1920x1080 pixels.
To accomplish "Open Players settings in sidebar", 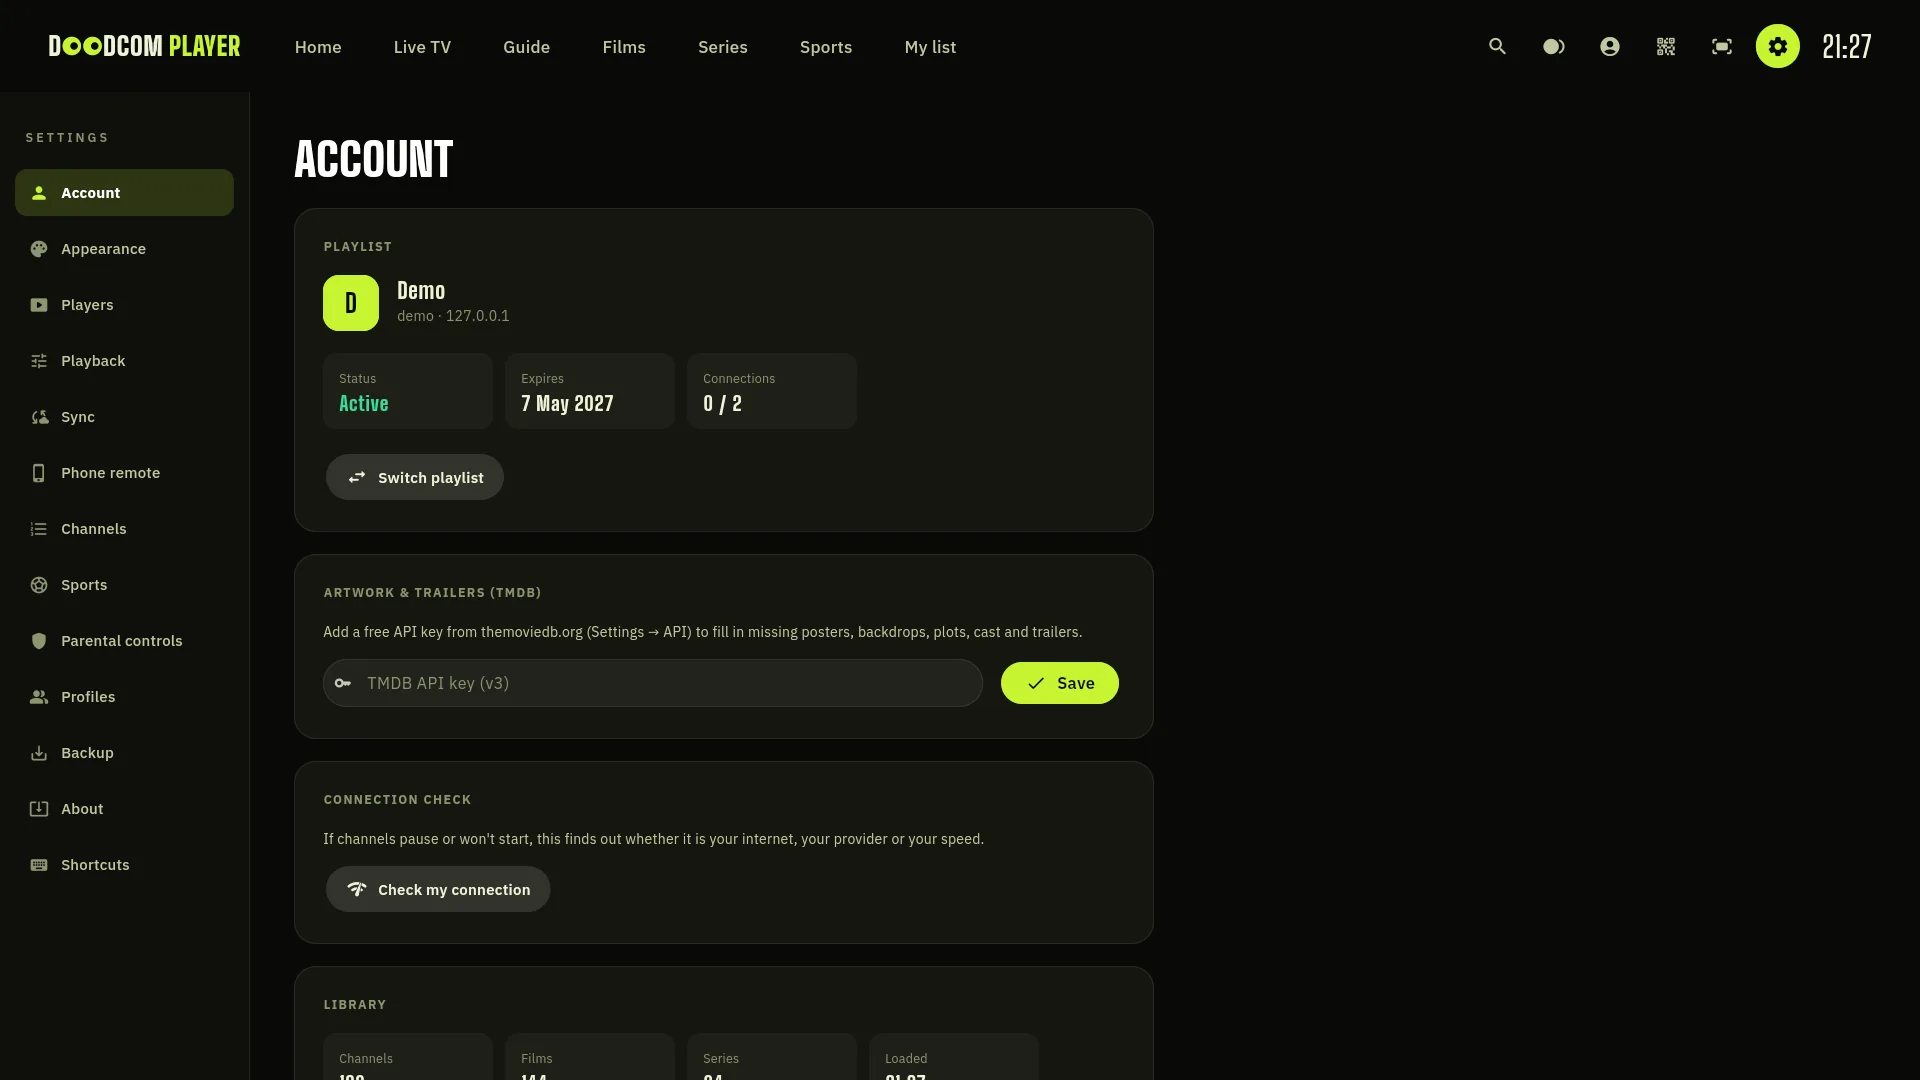I will point(124,304).
